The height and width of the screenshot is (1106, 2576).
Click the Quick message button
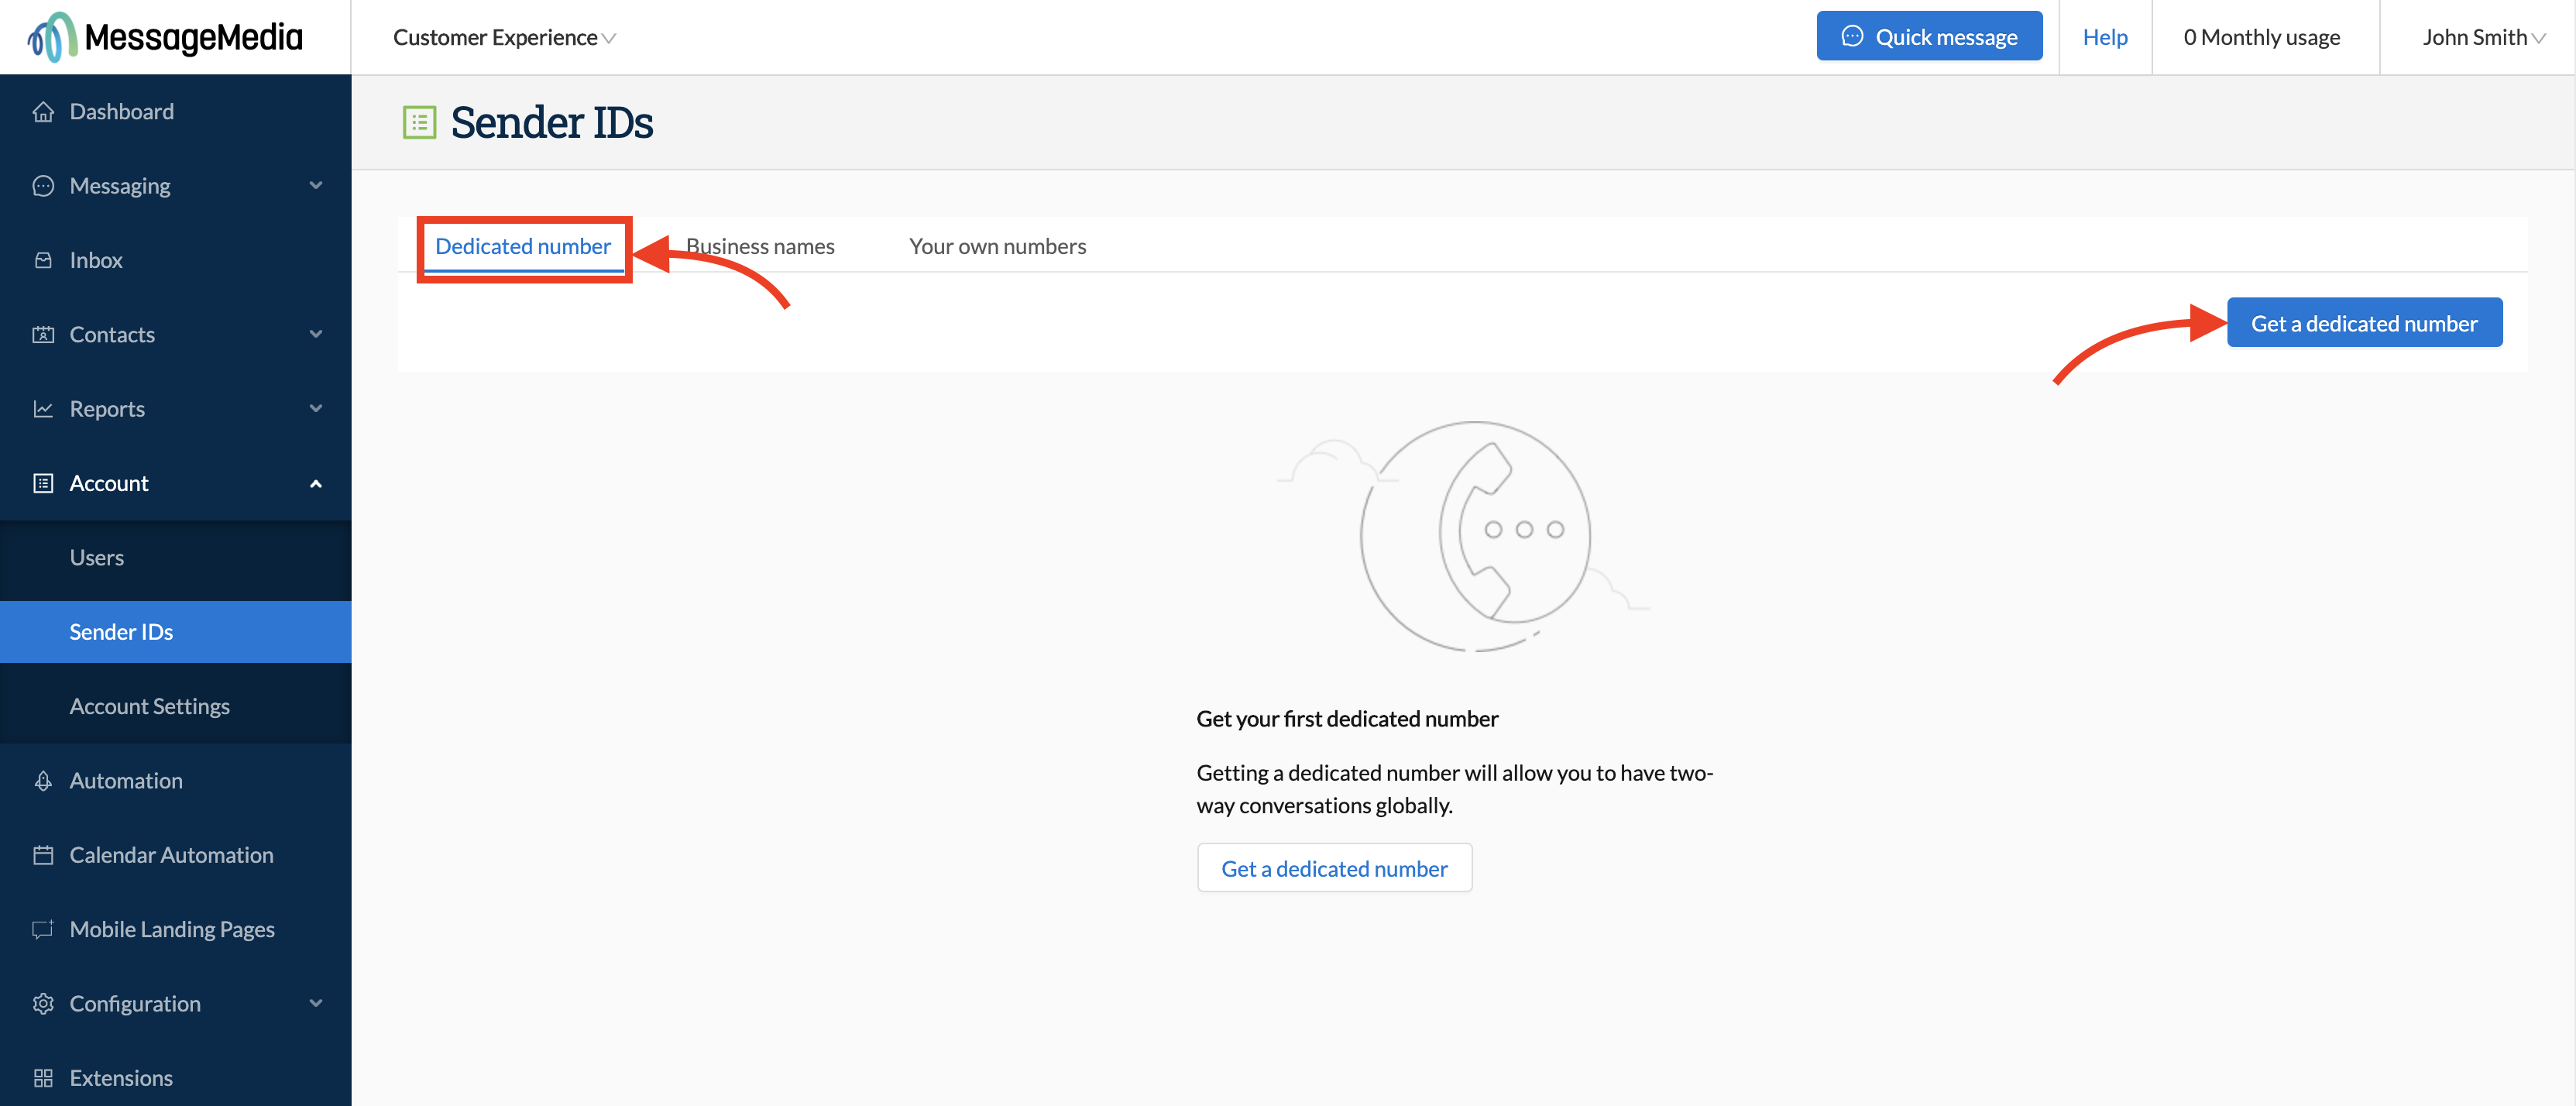(1929, 37)
